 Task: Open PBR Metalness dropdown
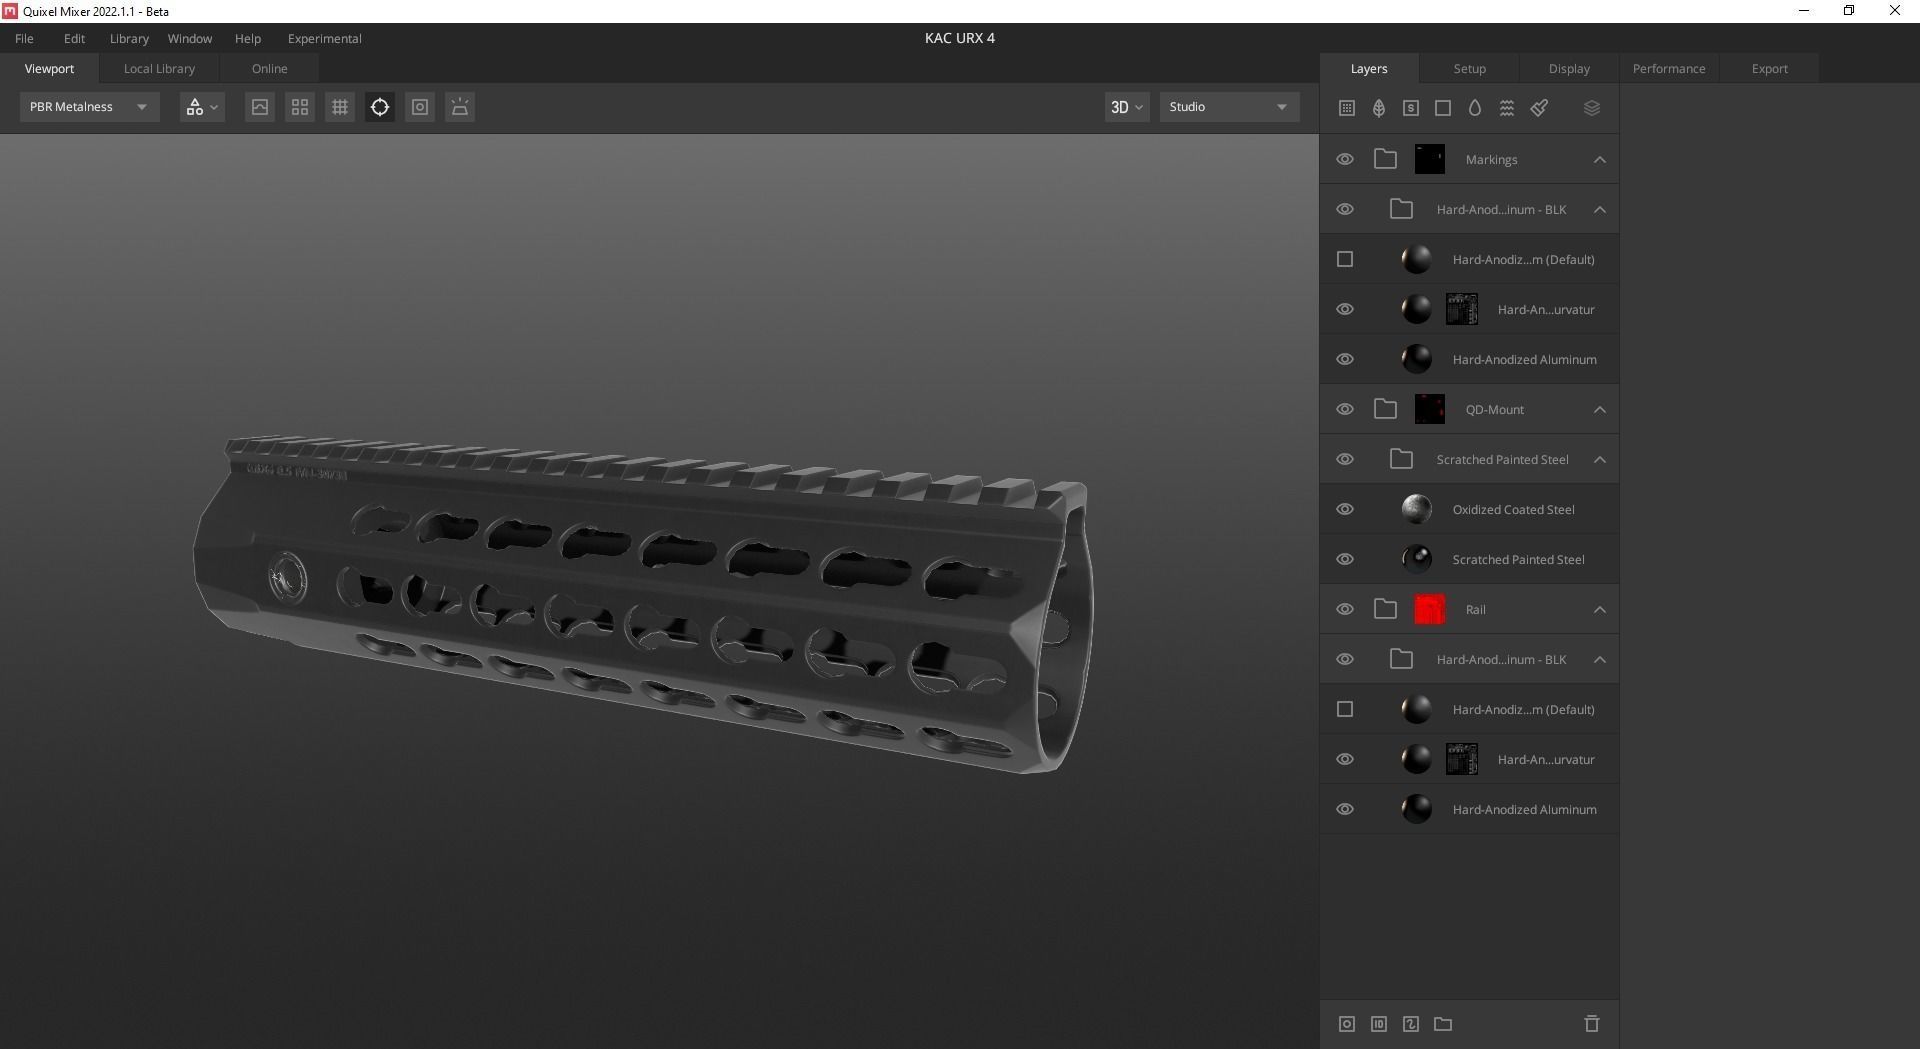(x=89, y=107)
